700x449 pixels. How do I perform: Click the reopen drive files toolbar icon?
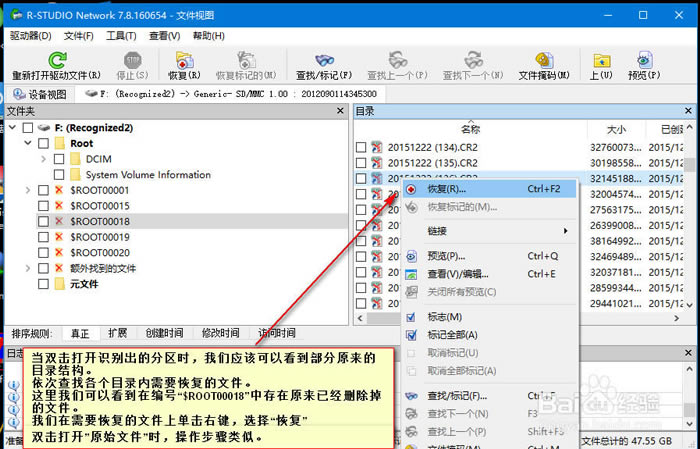(x=57, y=60)
